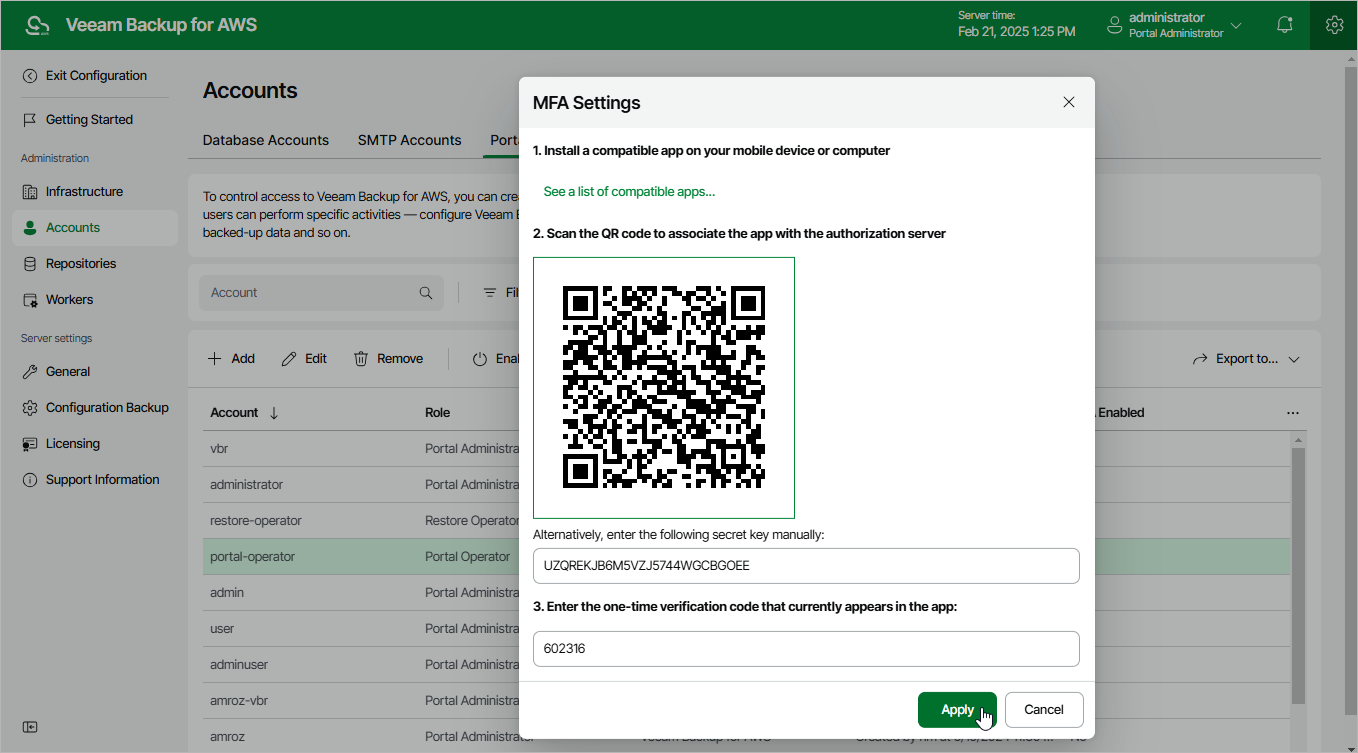Open the column options ellipsis menu
The height and width of the screenshot is (753, 1358).
tap(1293, 413)
